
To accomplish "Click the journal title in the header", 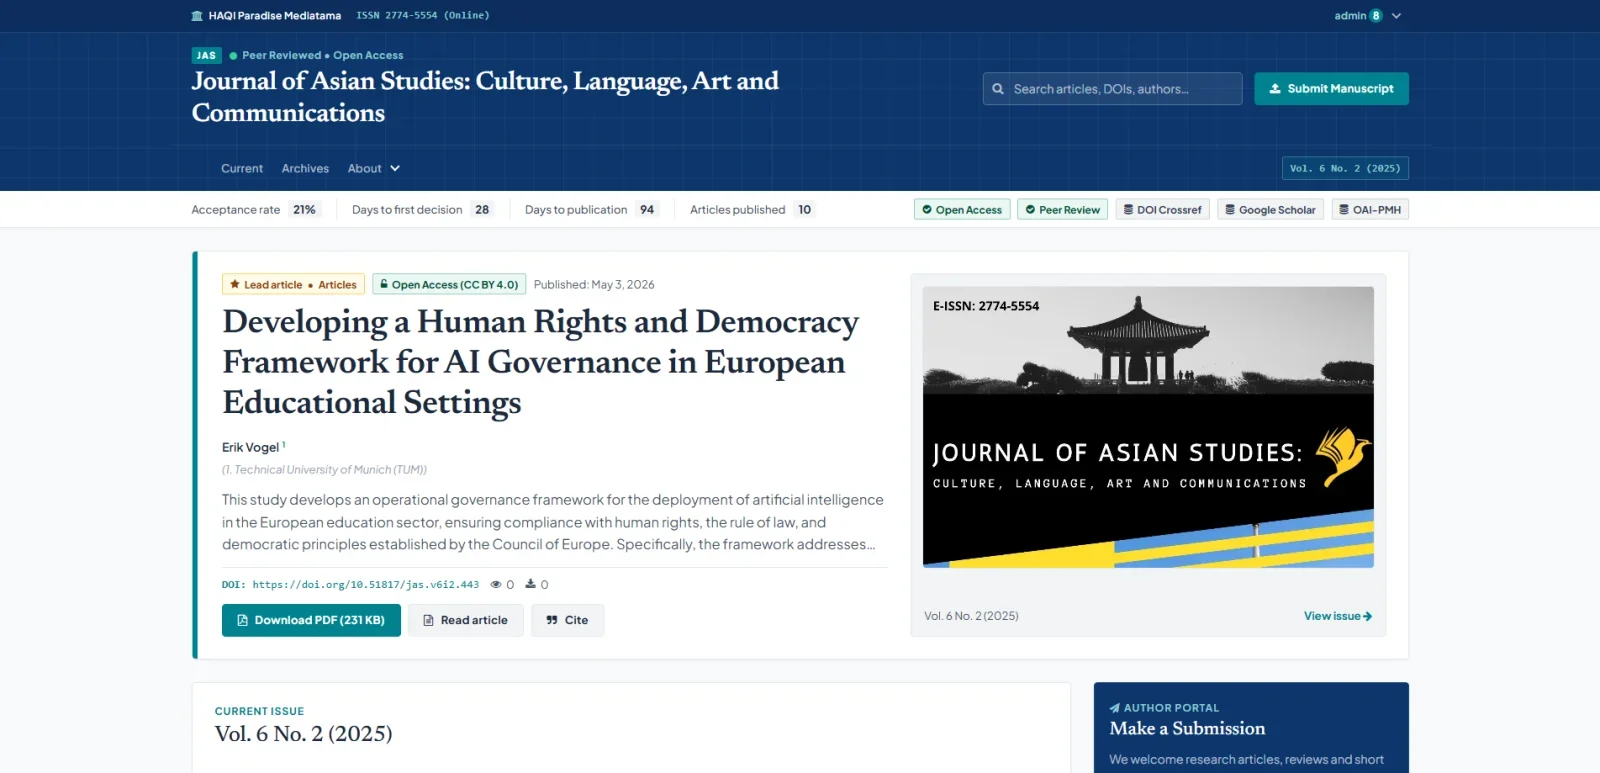I will point(485,97).
